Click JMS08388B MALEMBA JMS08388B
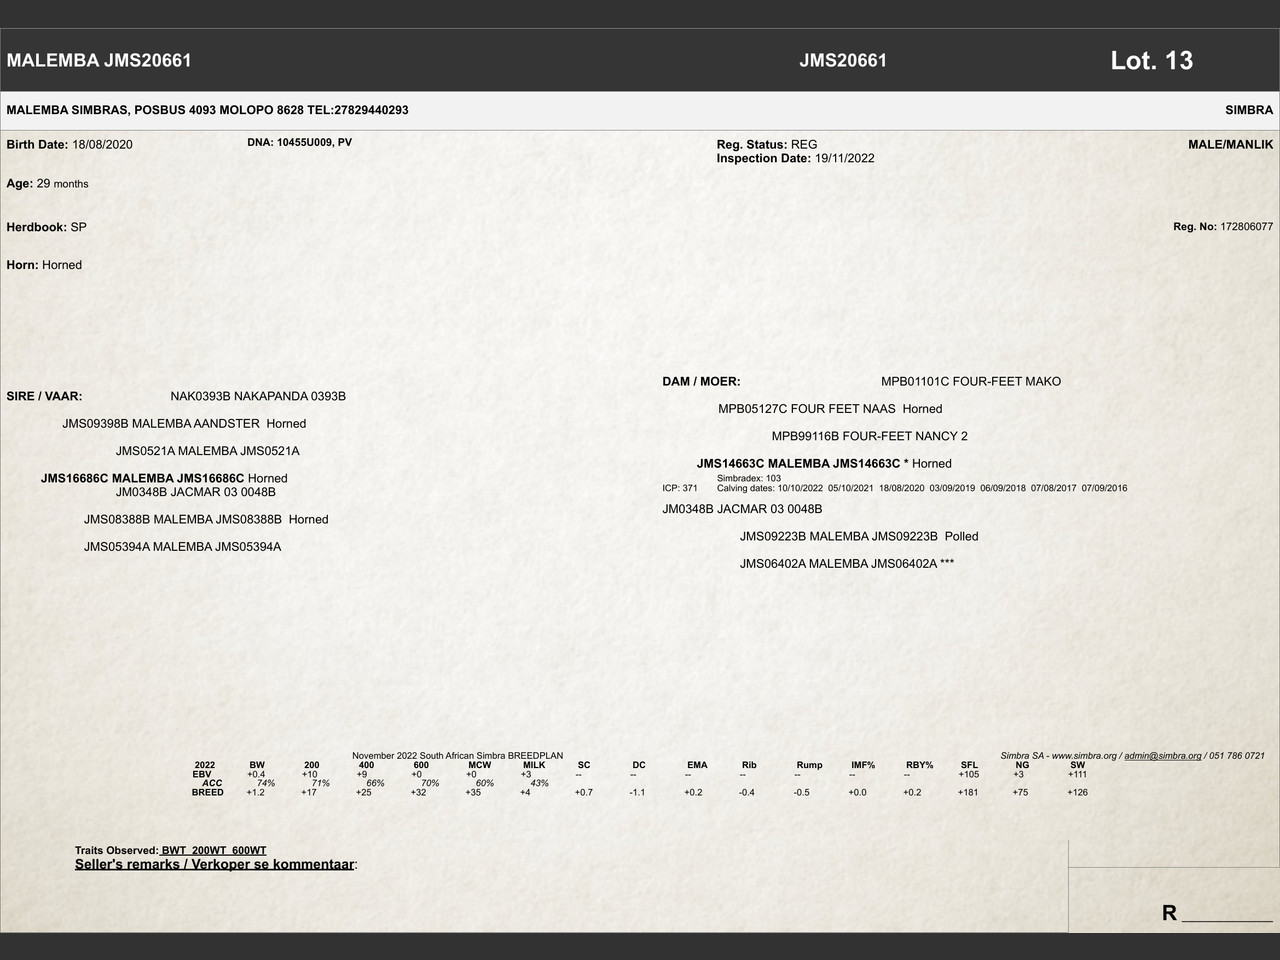The height and width of the screenshot is (960, 1280). (x=183, y=519)
